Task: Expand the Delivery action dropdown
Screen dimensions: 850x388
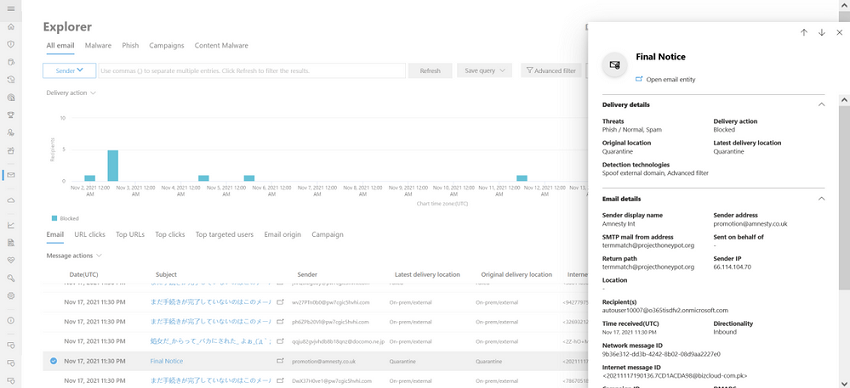Action: (x=71, y=93)
